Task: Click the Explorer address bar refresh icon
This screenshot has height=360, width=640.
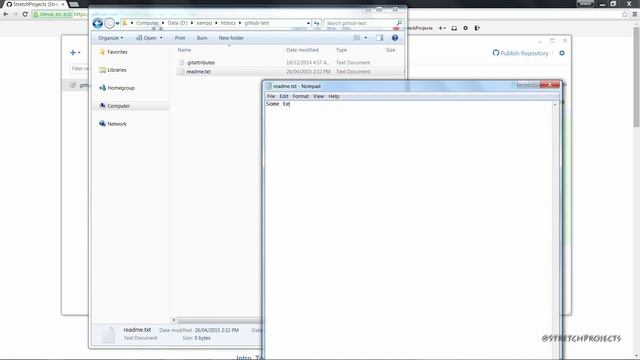Action: coord(317,23)
